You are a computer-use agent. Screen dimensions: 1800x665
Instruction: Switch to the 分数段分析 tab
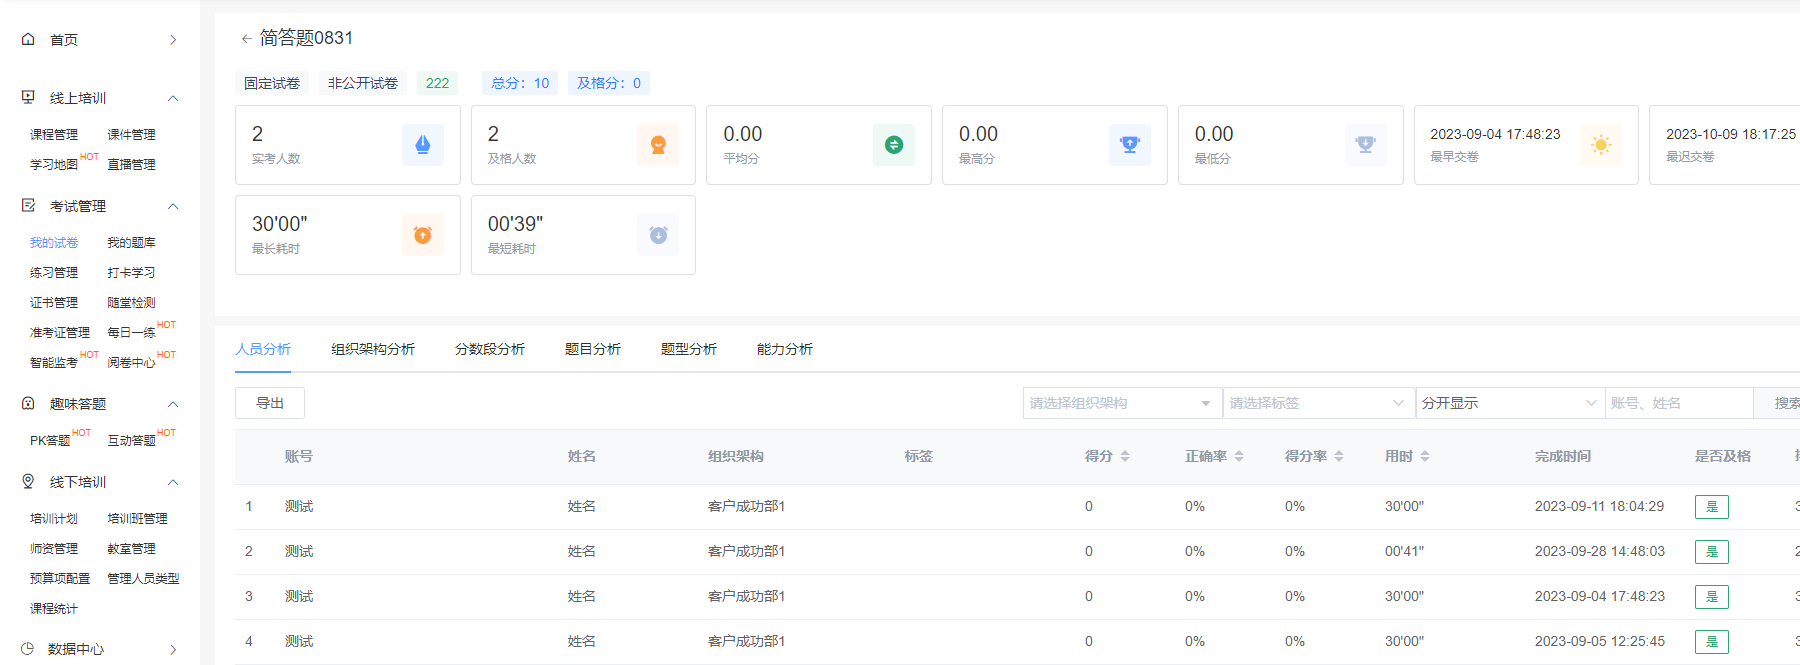(489, 349)
